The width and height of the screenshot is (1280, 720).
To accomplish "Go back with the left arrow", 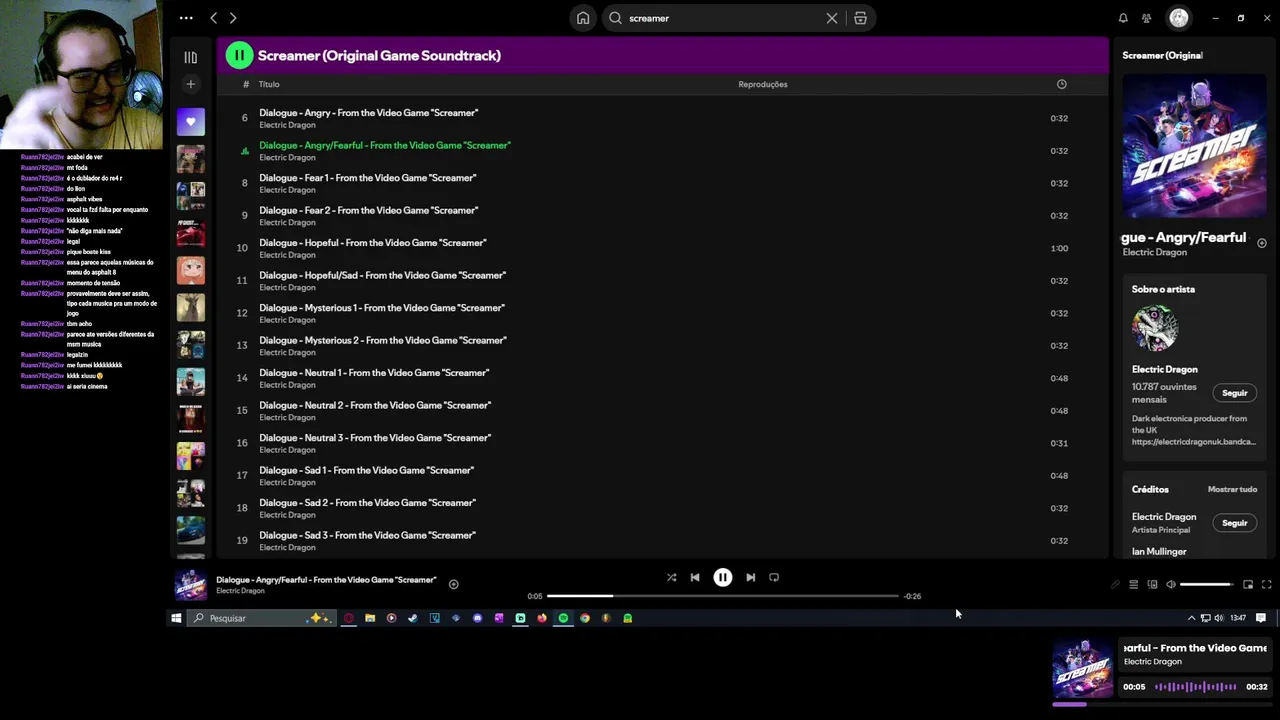I will [213, 18].
